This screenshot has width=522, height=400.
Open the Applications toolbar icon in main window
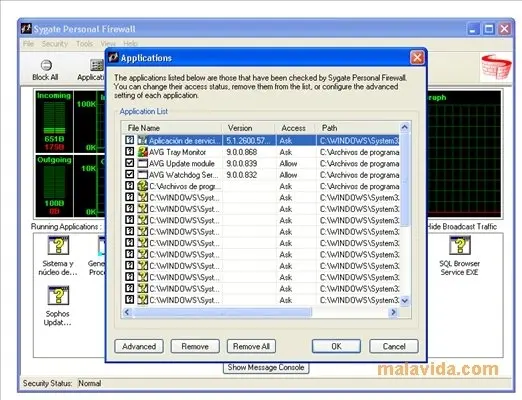(97, 65)
